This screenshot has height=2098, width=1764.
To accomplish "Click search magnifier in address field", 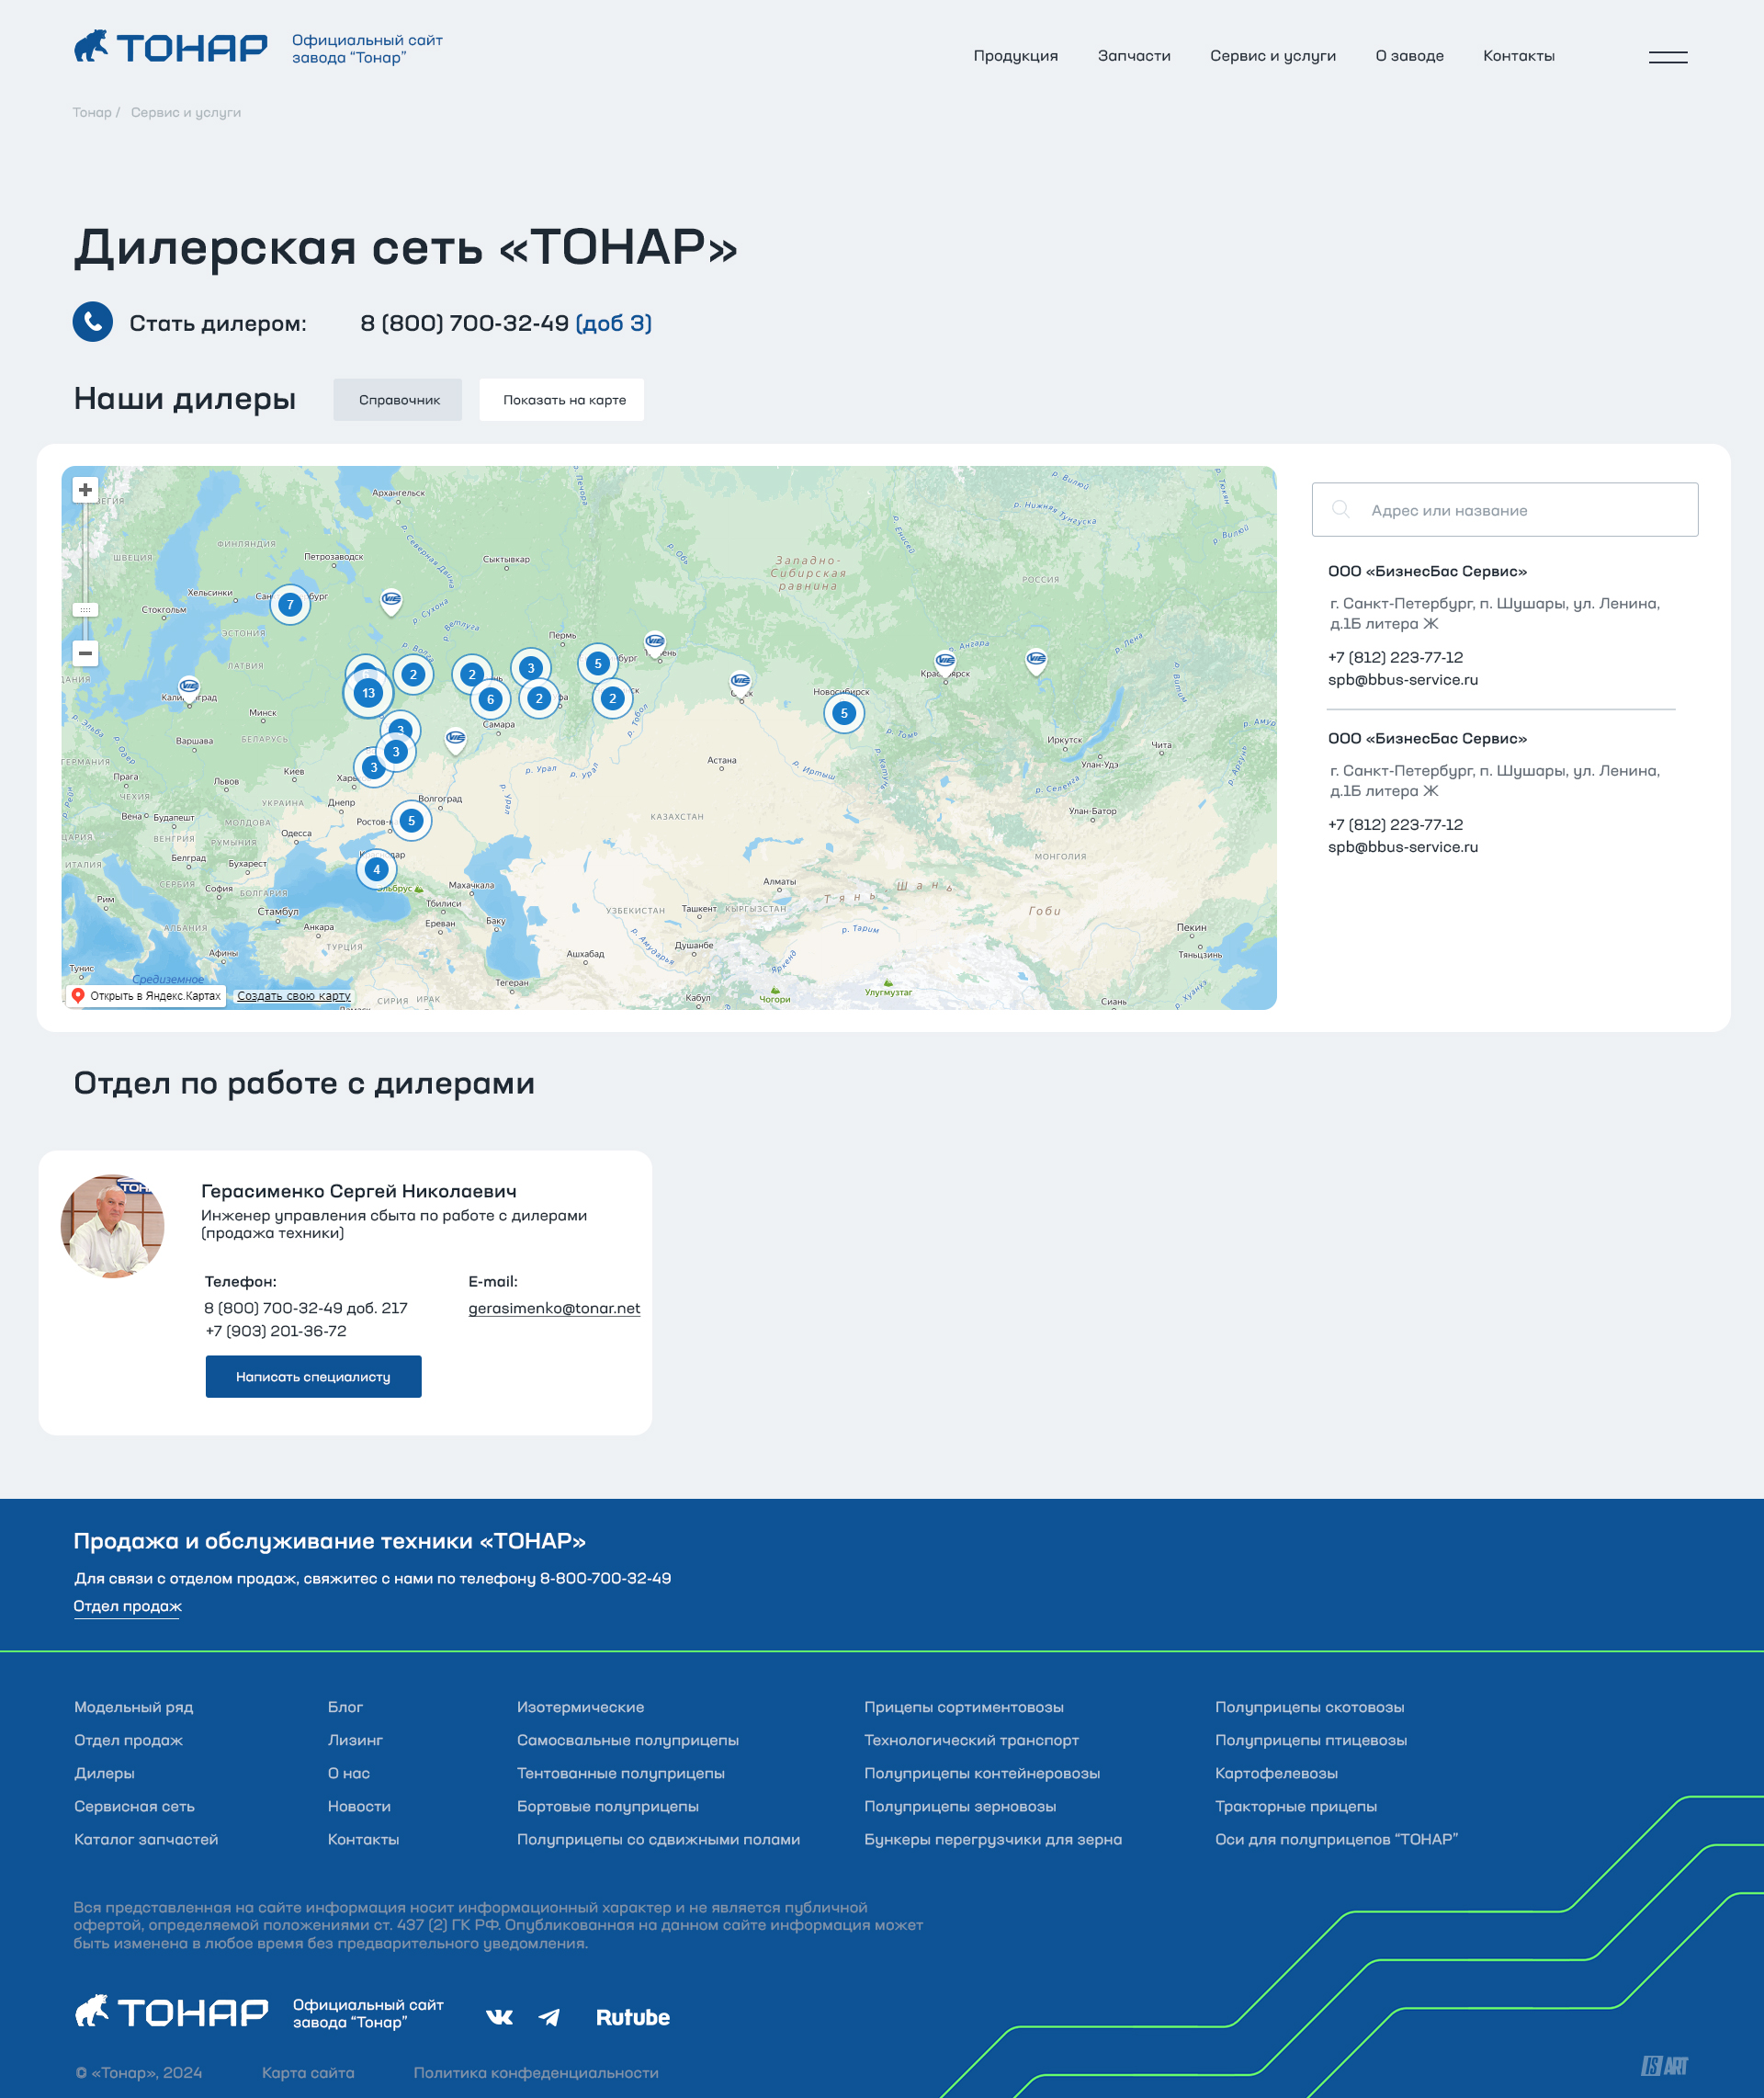I will pos(1341,509).
